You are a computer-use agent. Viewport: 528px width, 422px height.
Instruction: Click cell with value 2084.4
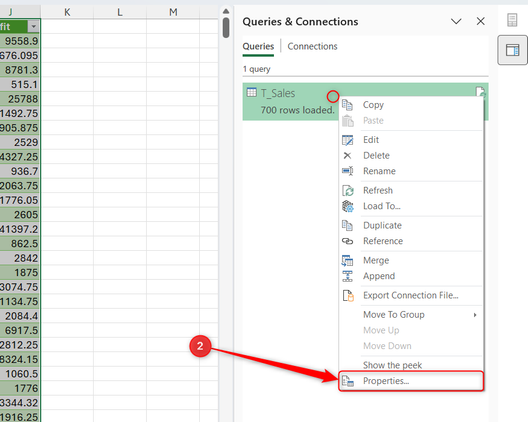click(20, 316)
